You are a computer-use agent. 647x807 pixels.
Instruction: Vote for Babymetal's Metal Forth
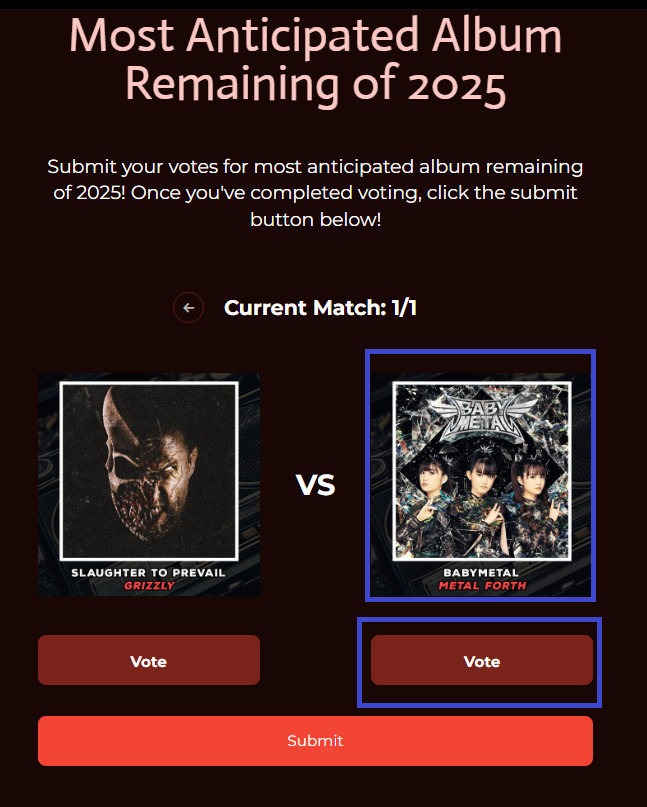[482, 660]
